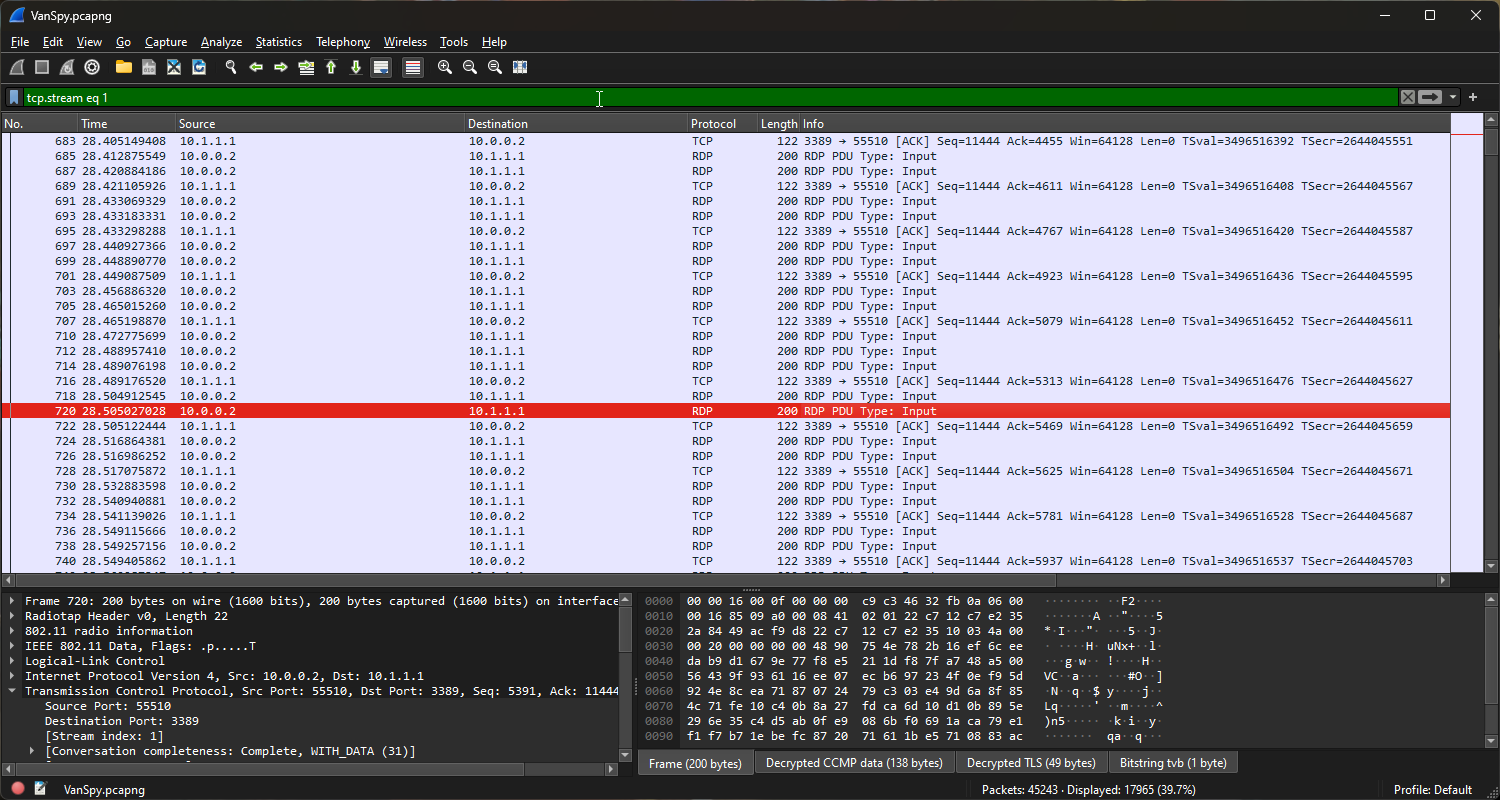Image resolution: width=1500 pixels, height=800 pixels.
Task: Sort by the Info column header
Action: [1125, 124]
